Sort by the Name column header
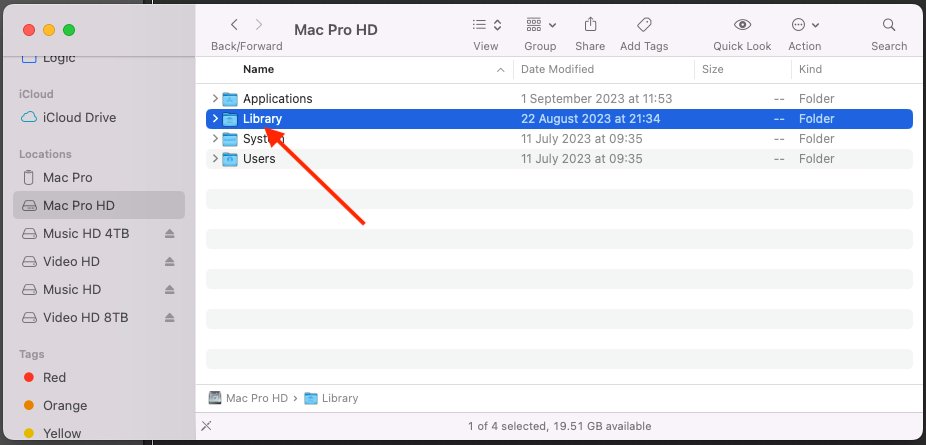Viewport: 926px width, 445px height. click(259, 69)
